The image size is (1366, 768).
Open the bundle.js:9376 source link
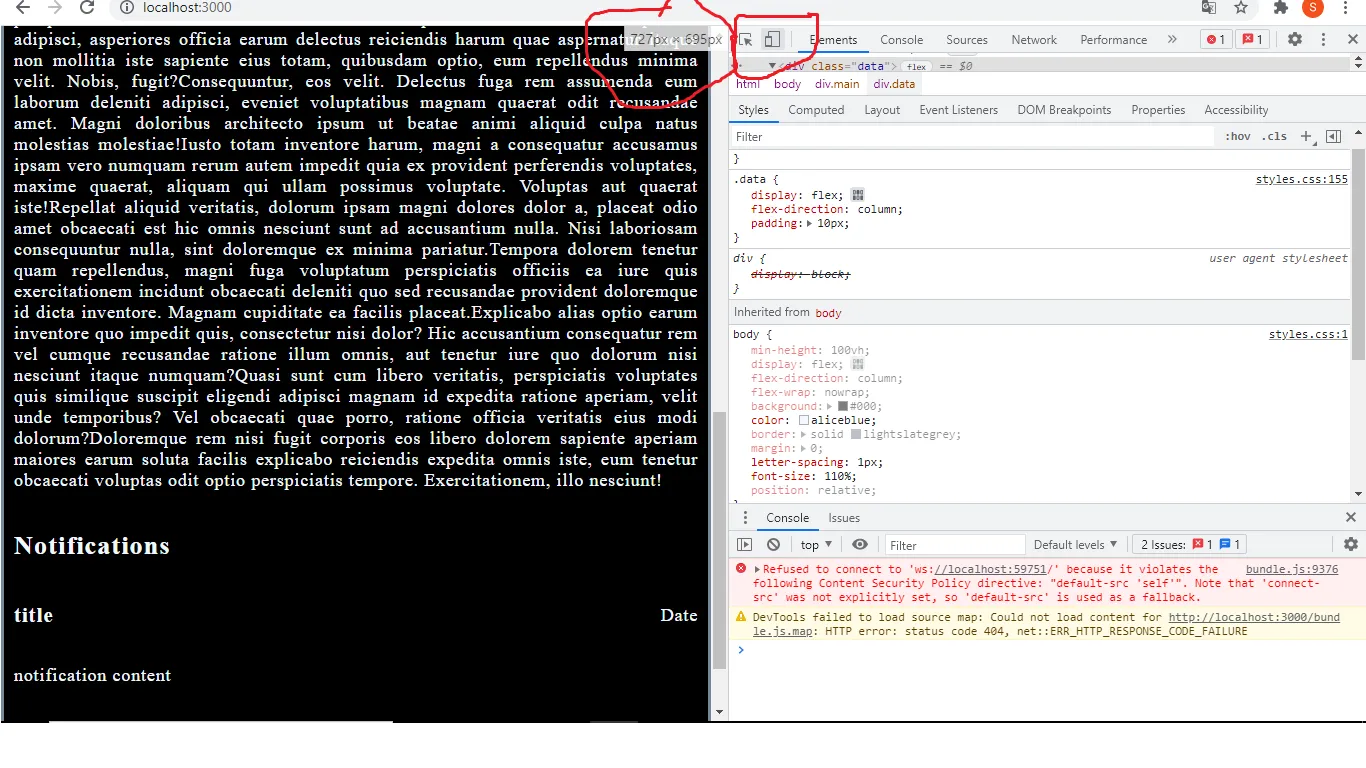pyautogui.click(x=1292, y=569)
